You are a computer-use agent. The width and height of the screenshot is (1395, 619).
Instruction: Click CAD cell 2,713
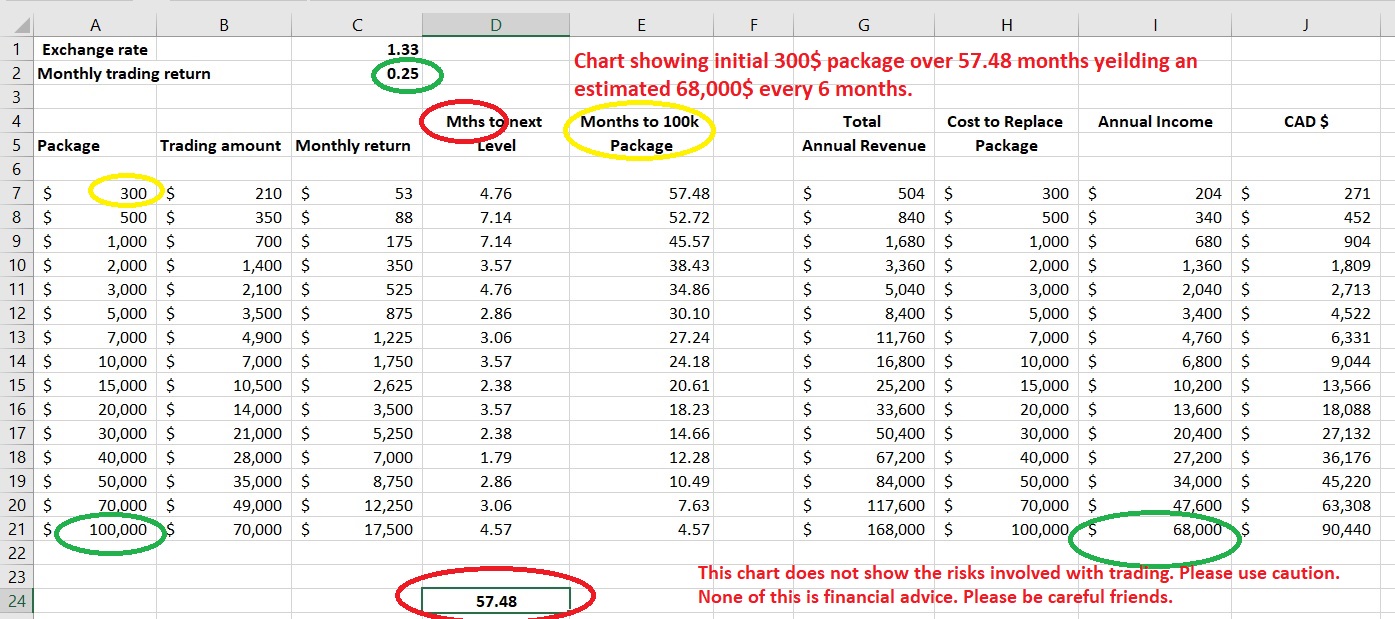point(1305,289)
